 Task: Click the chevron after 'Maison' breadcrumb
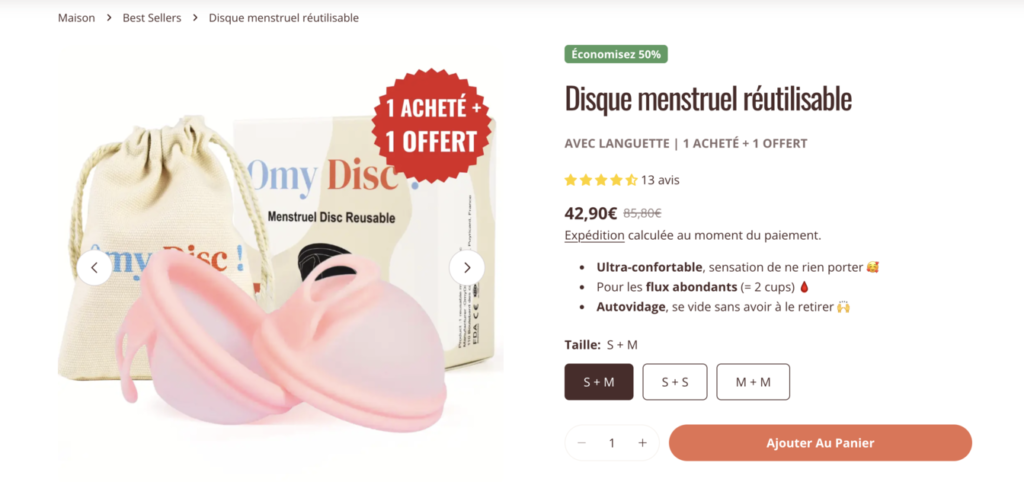pyautogui.click(x=109, y=18)
